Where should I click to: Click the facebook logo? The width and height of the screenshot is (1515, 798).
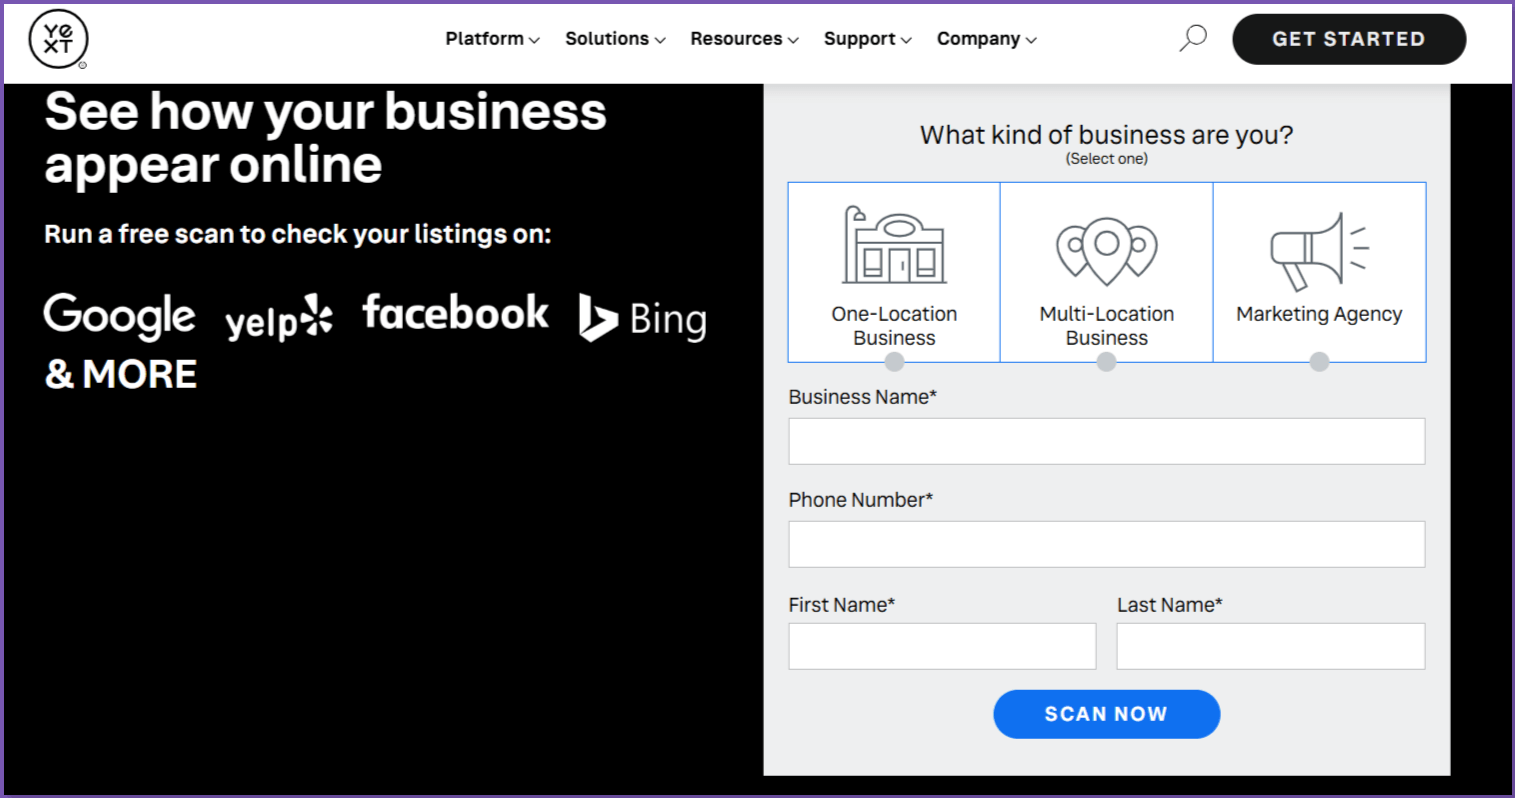pyautogui.click(x=456, y=313)
